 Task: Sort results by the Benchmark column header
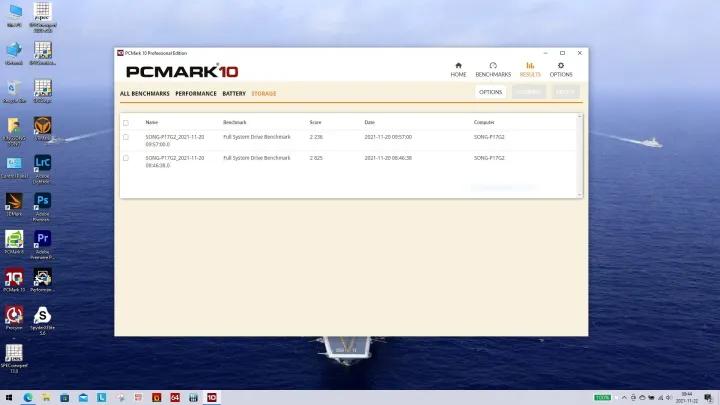click(235, 122)
